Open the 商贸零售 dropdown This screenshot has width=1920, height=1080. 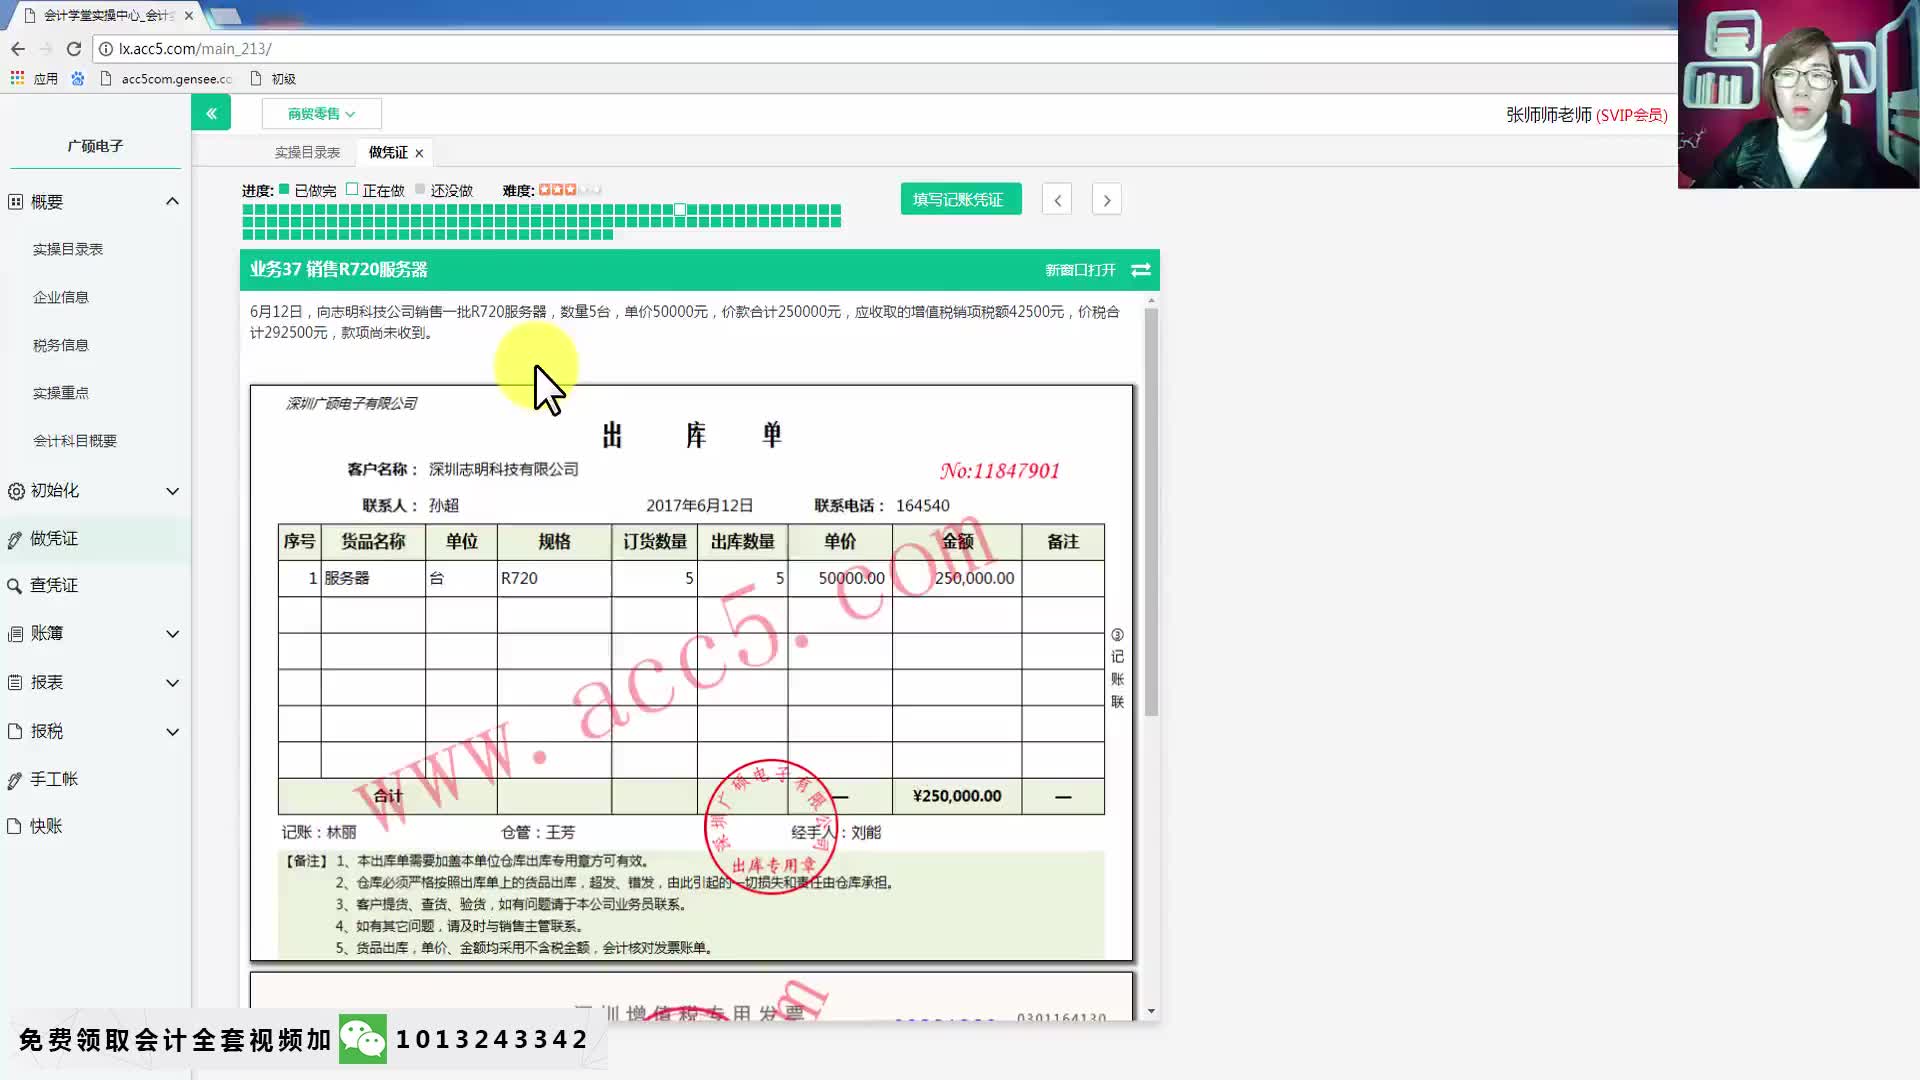click(321, 114)
